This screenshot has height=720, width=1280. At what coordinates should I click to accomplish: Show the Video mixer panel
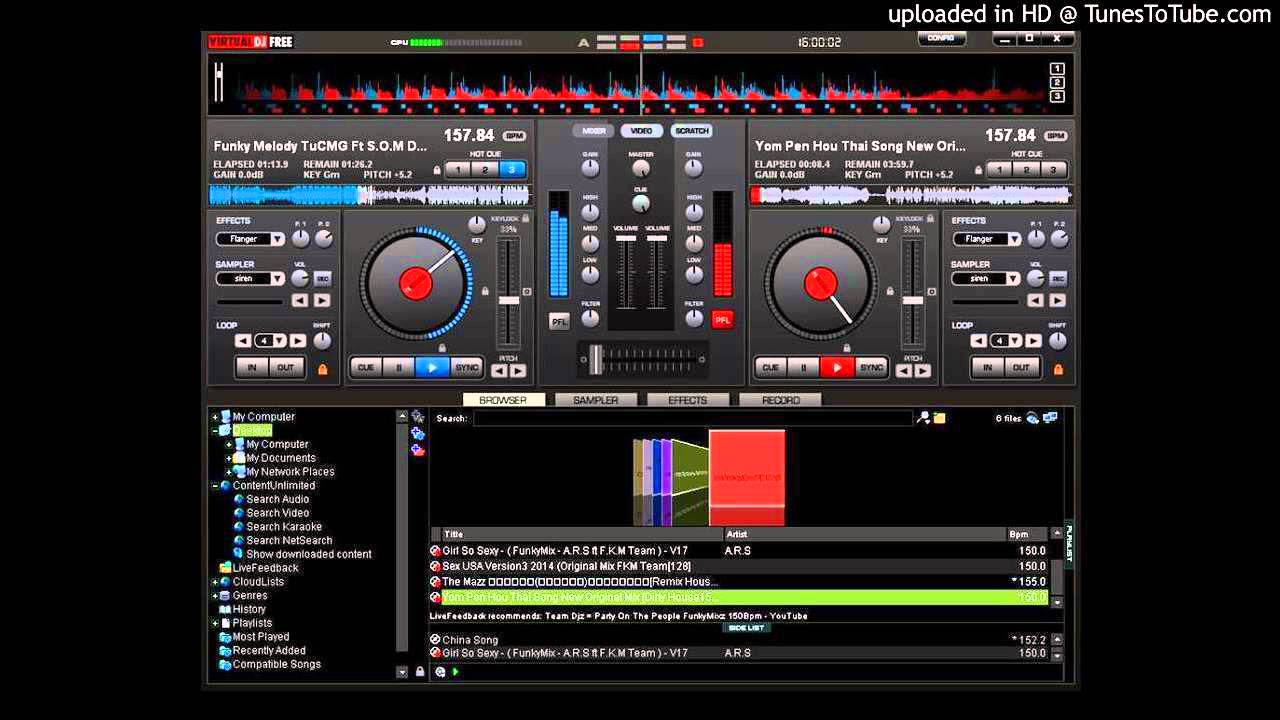pyautogui.click(x=642, y=131)
